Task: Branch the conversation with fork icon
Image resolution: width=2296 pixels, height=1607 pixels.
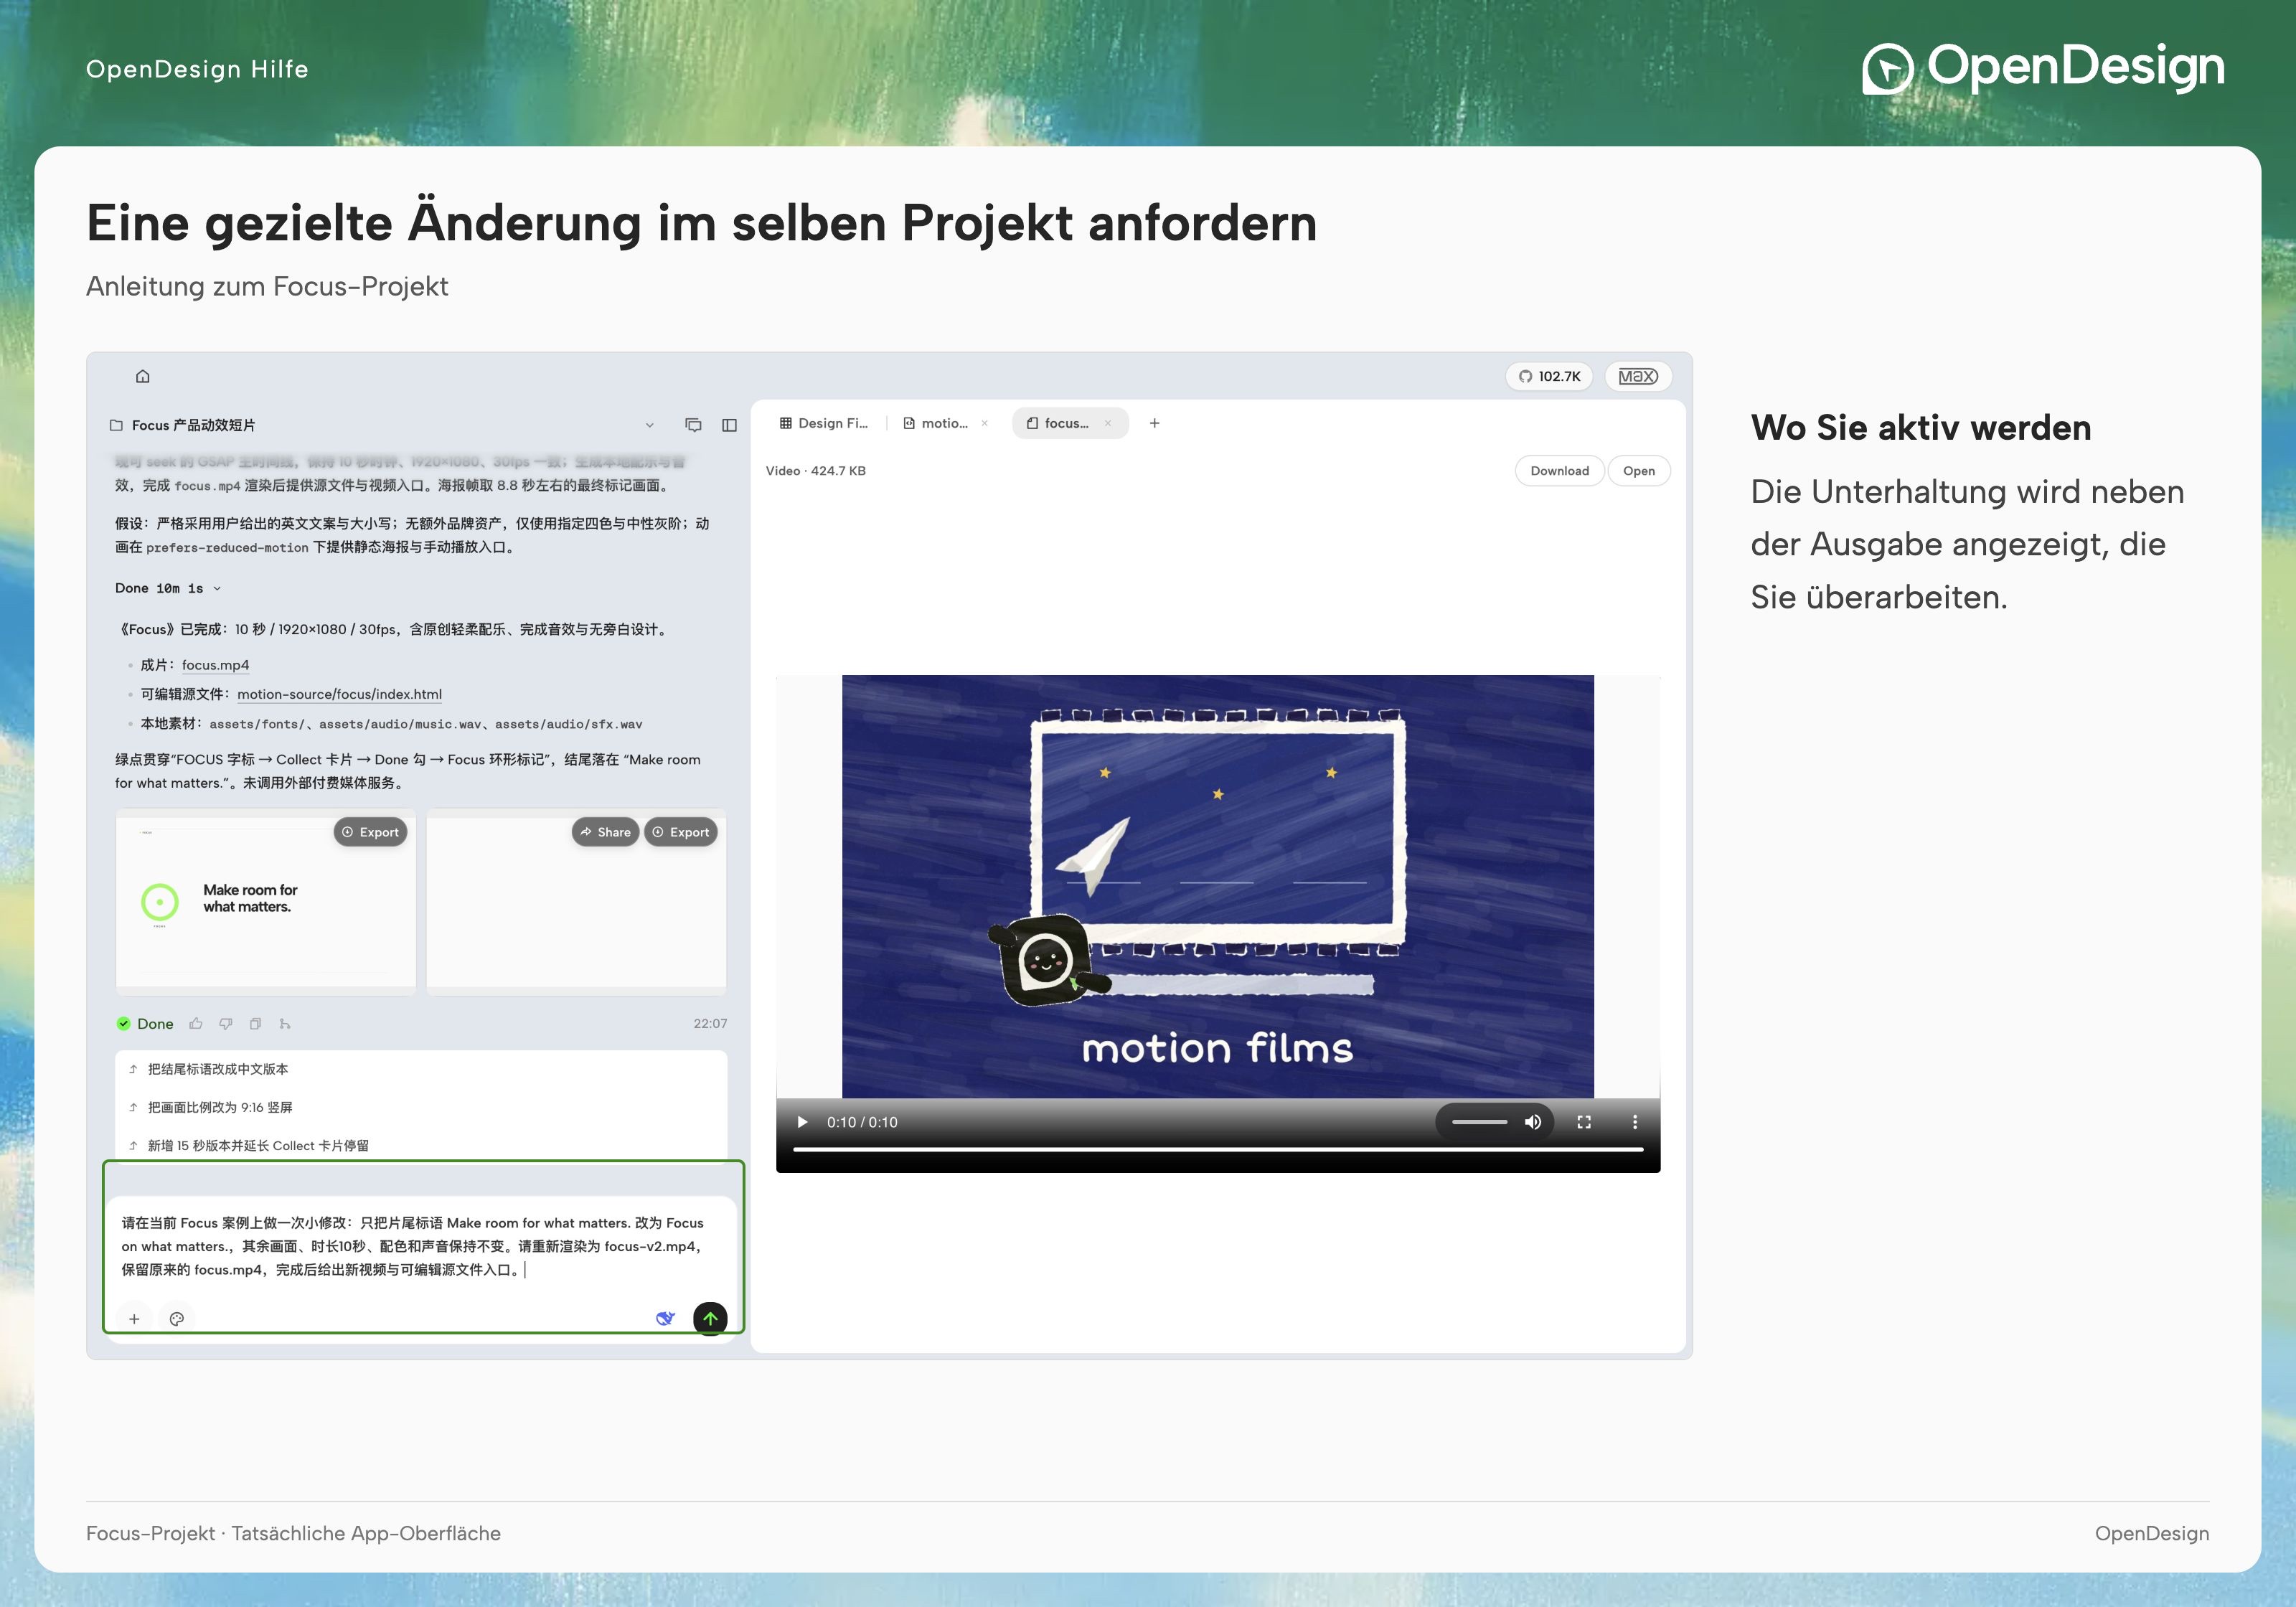Action: pos(285,1023)
